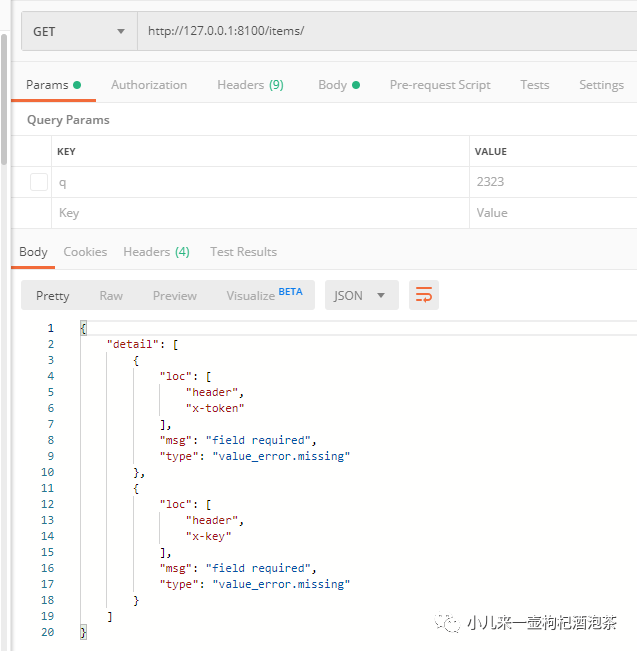This screenshot has height=651, width=637.
Task: Select the Pretty view button
Action: click(53, 295)
